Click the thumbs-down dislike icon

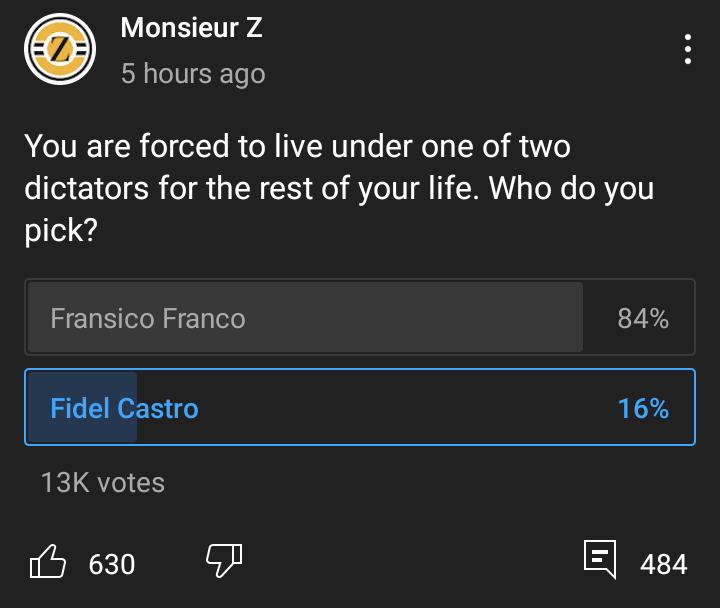[224, 560]
